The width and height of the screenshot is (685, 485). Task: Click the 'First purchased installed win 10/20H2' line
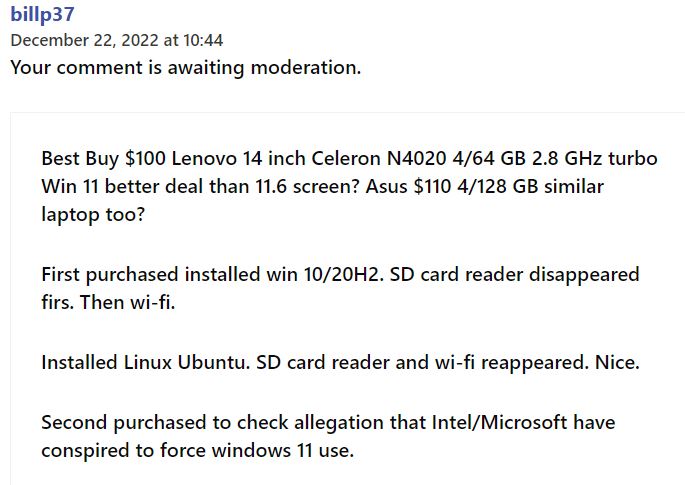[212, 274]
